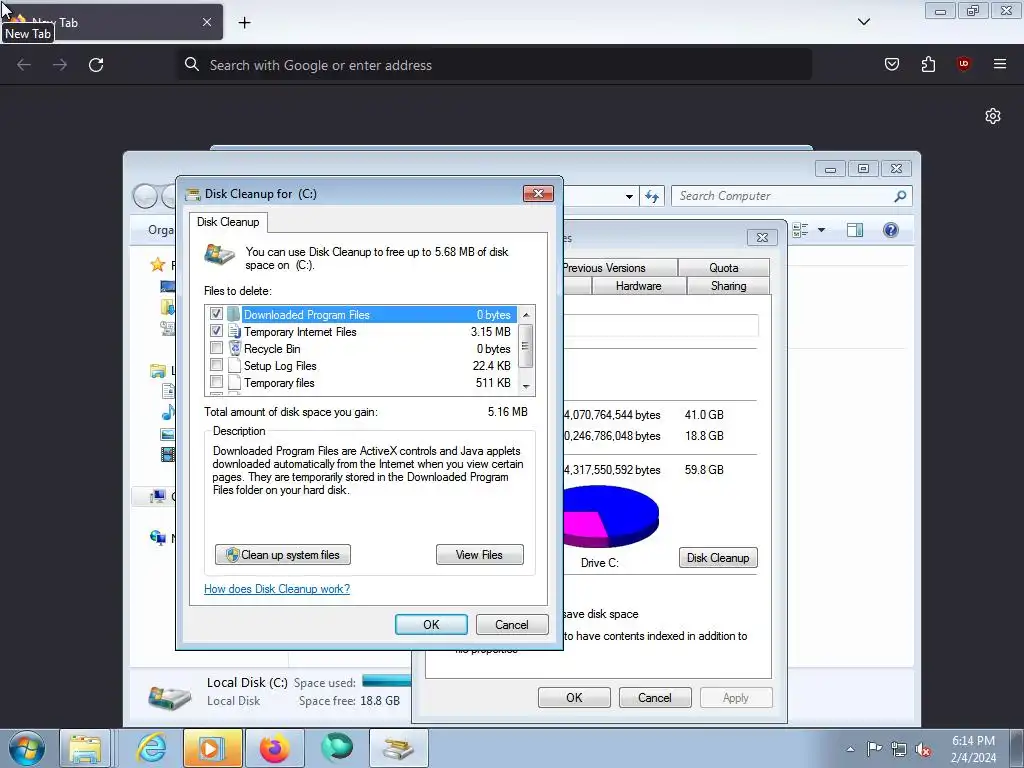Open the Explorer address bar dropdown arrow
The image size is (1024, 768).
629,196
